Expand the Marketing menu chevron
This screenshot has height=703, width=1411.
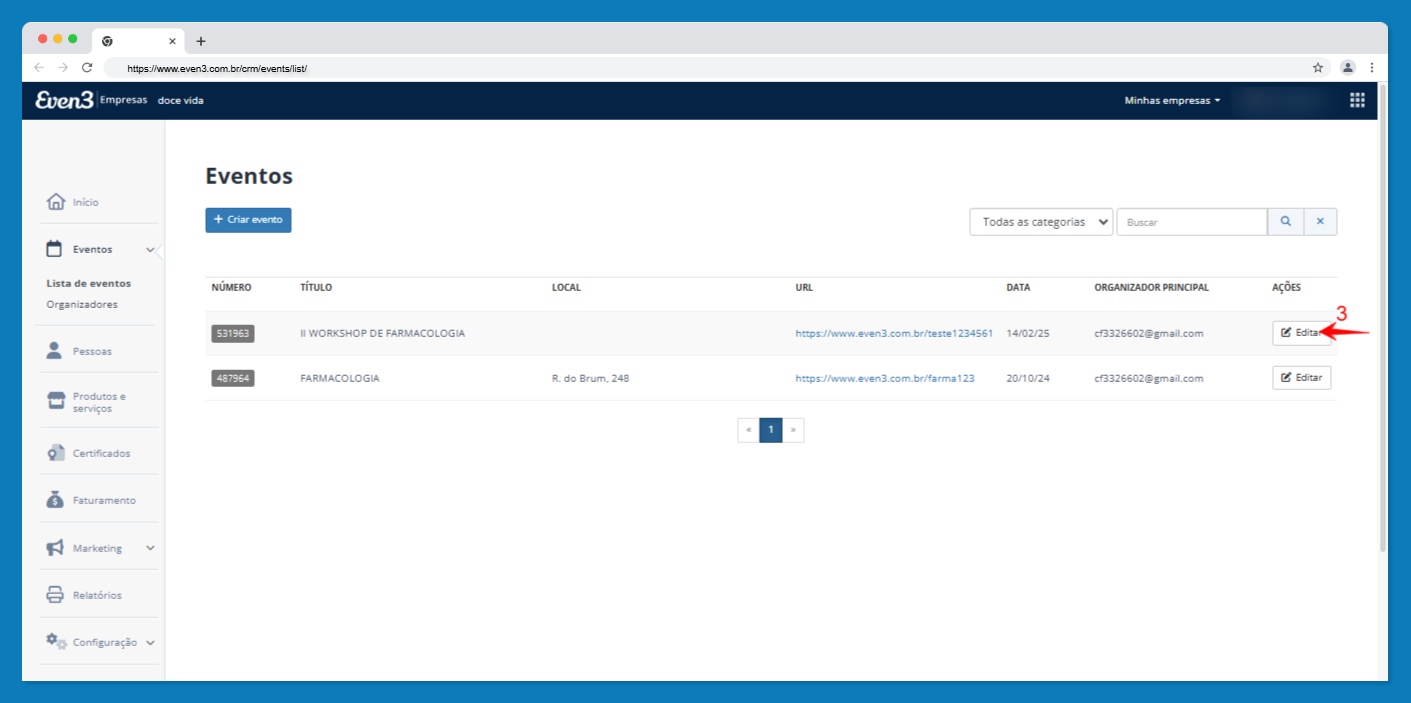point(150,548)
